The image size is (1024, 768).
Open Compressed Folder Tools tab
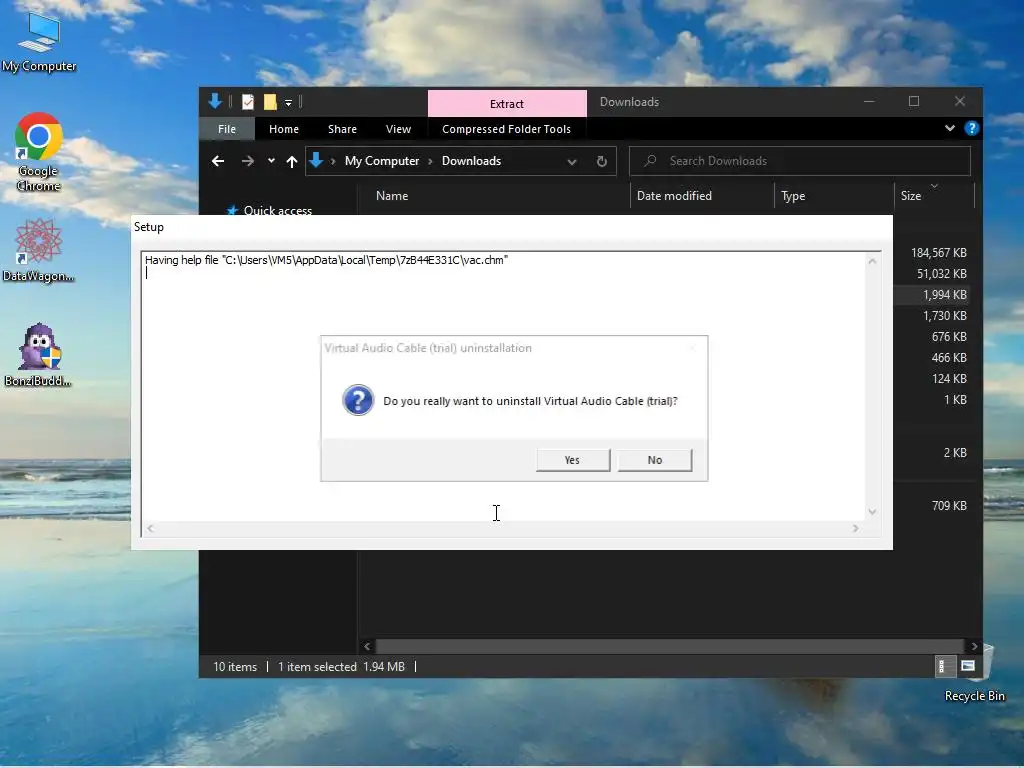pyautogui.click(x=506, y=129)
